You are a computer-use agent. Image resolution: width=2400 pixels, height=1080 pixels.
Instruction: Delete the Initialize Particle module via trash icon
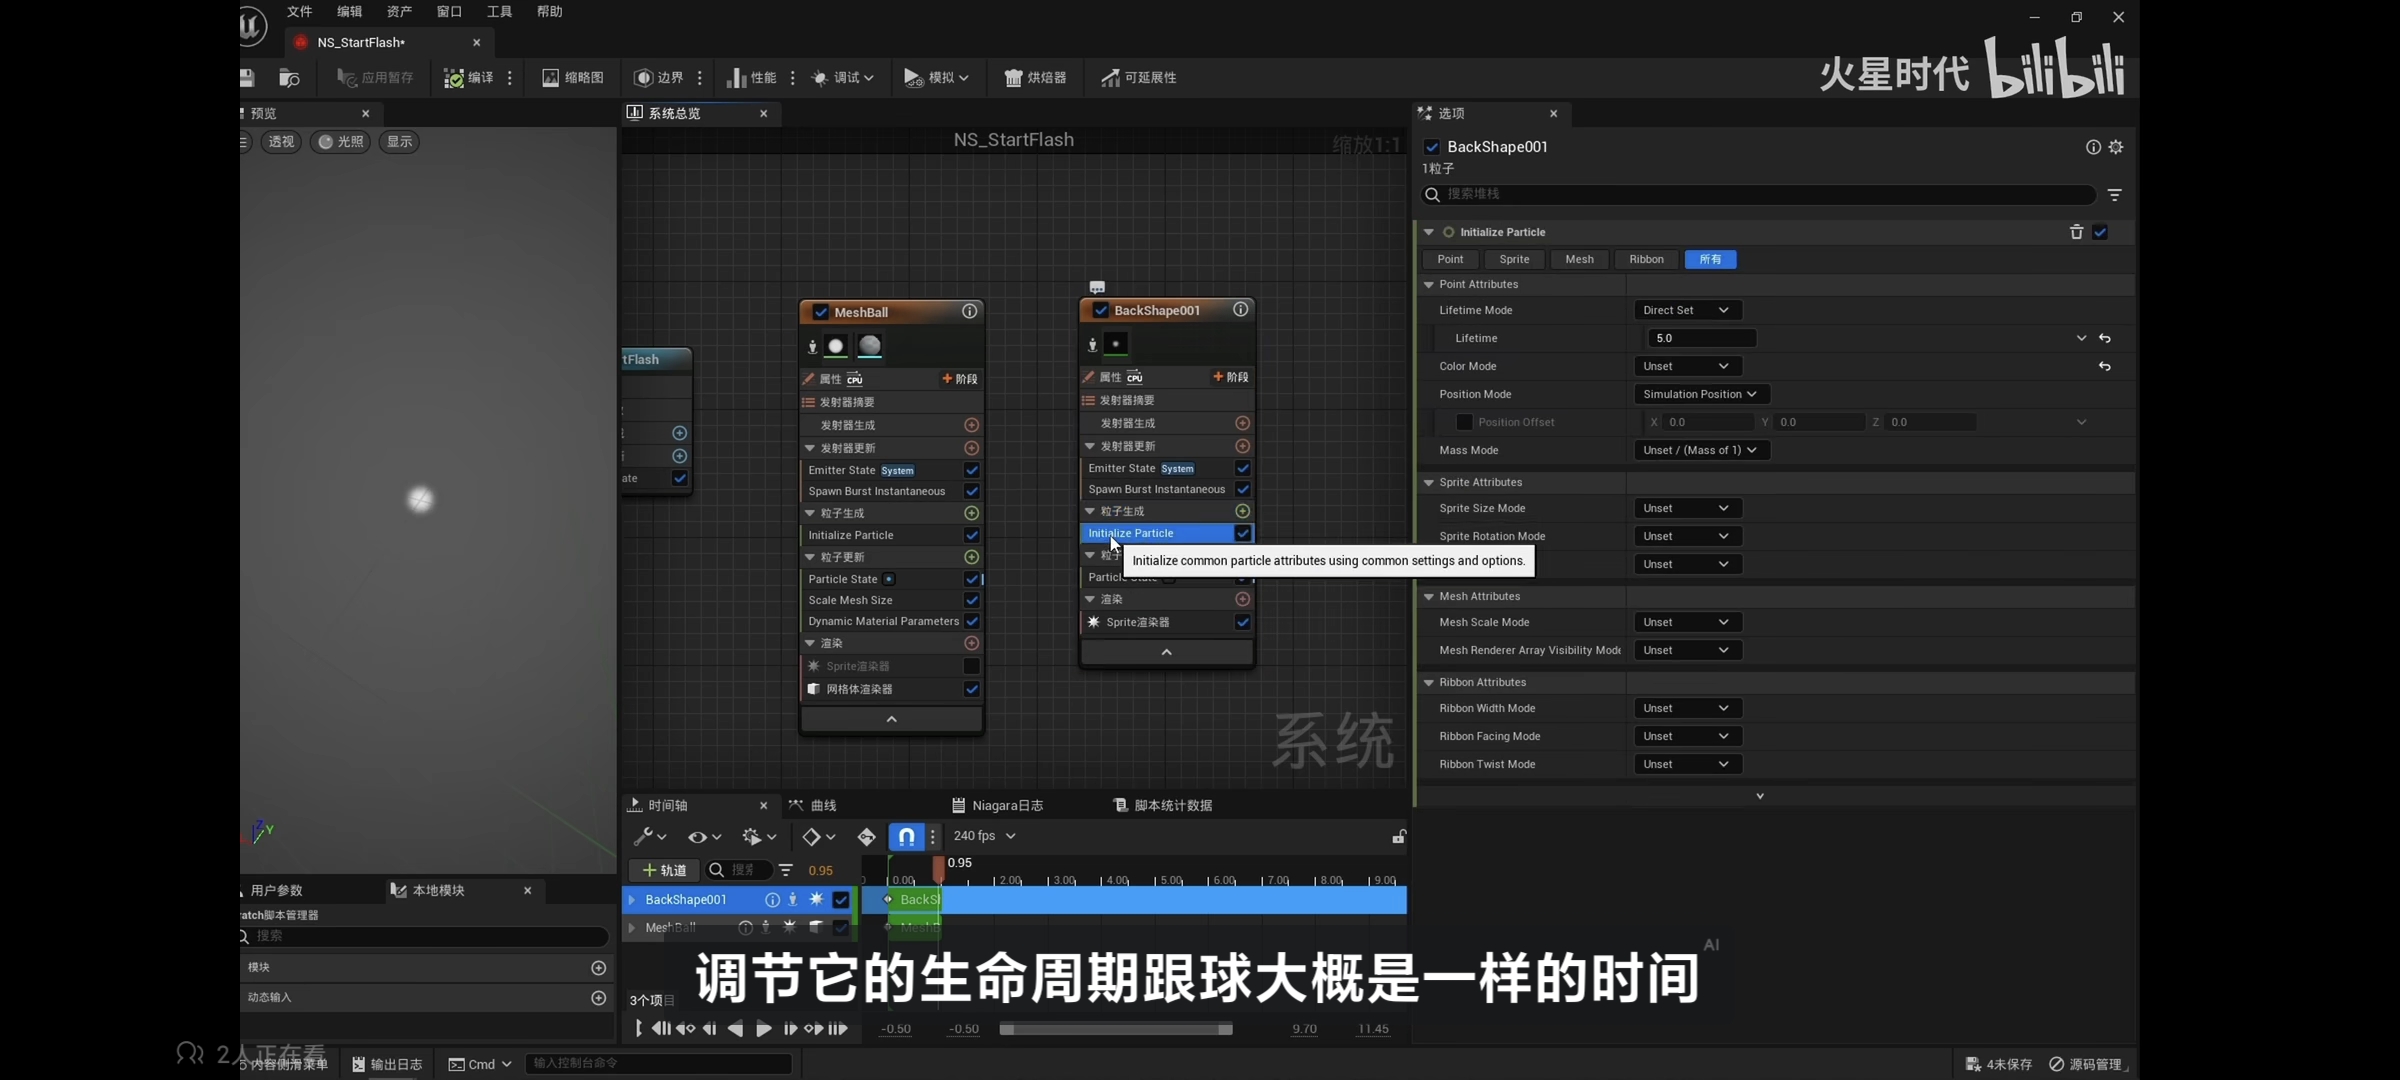coord(2076,232)
